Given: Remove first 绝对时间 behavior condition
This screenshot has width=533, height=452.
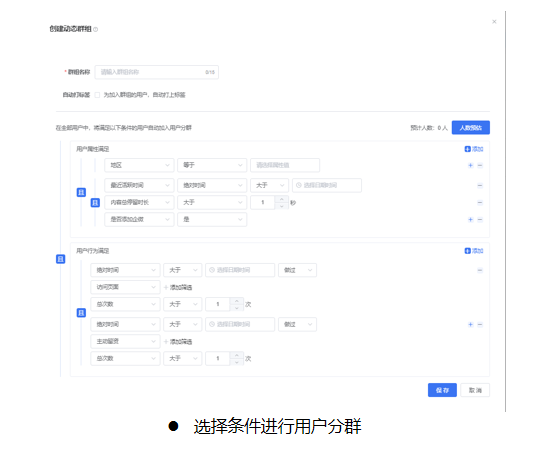Looking at the screenshot, I should tap(480, 271).
